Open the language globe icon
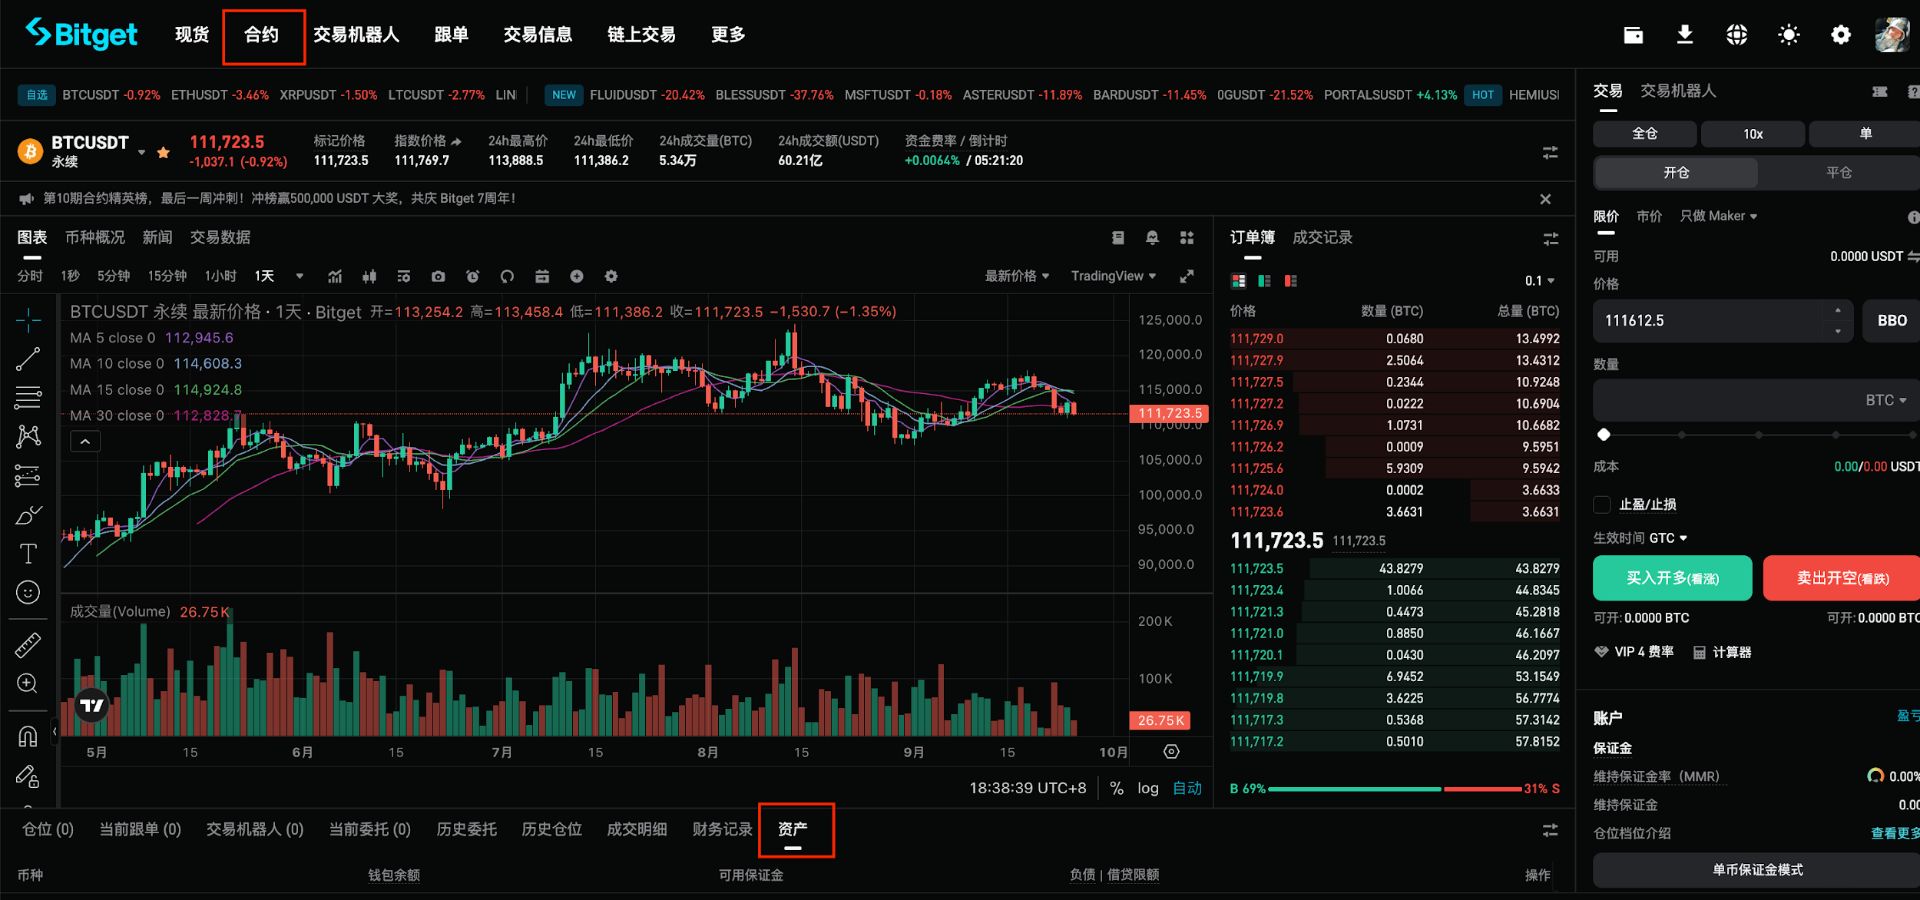Screen dimensions: 1920x900 pyautogui.click(x=1737, y=35)
